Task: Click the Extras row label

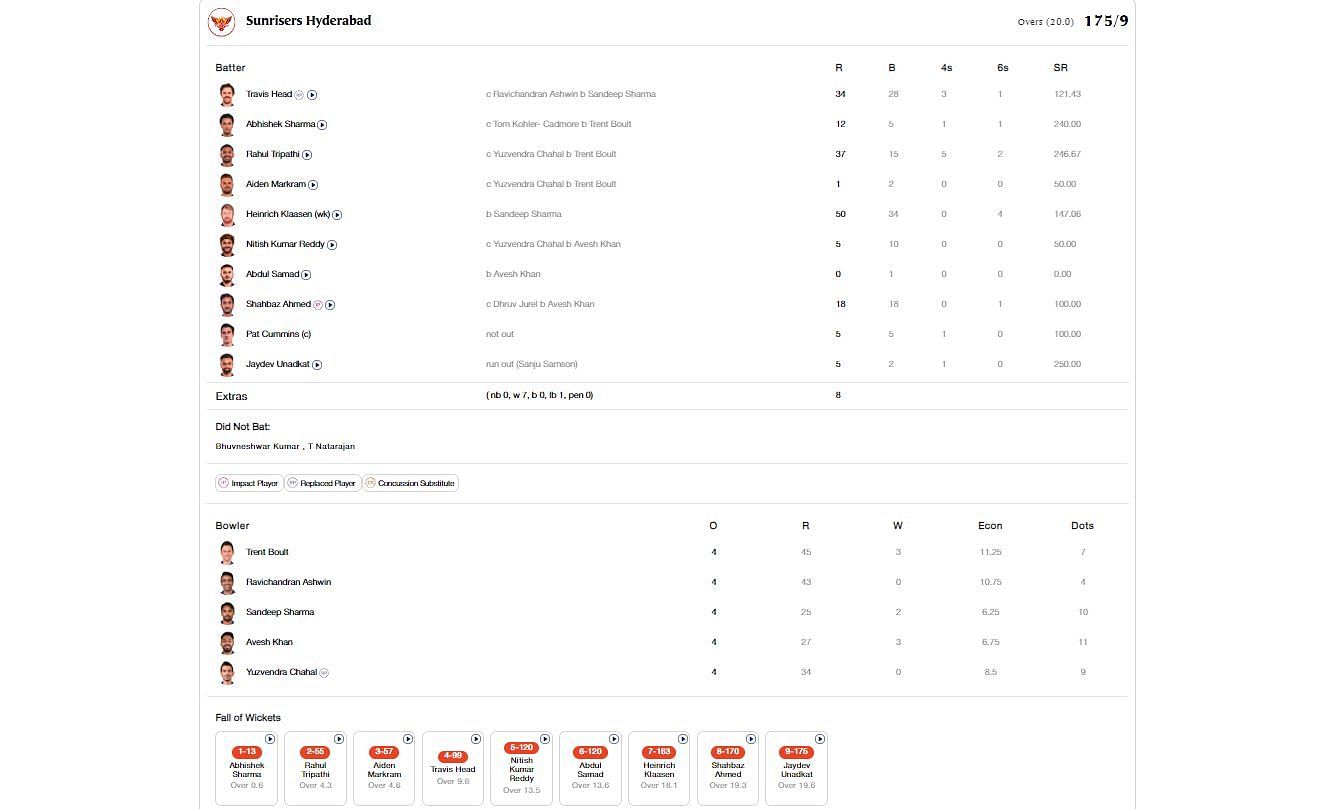Action: pos(231,396)
